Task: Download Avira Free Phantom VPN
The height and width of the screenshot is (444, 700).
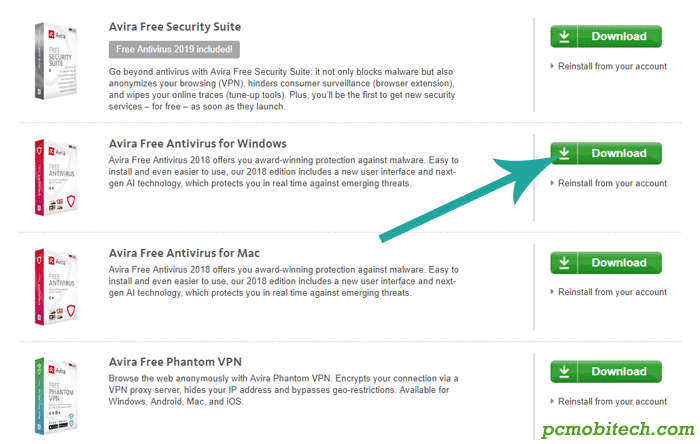Action: (x=606, y=371)
